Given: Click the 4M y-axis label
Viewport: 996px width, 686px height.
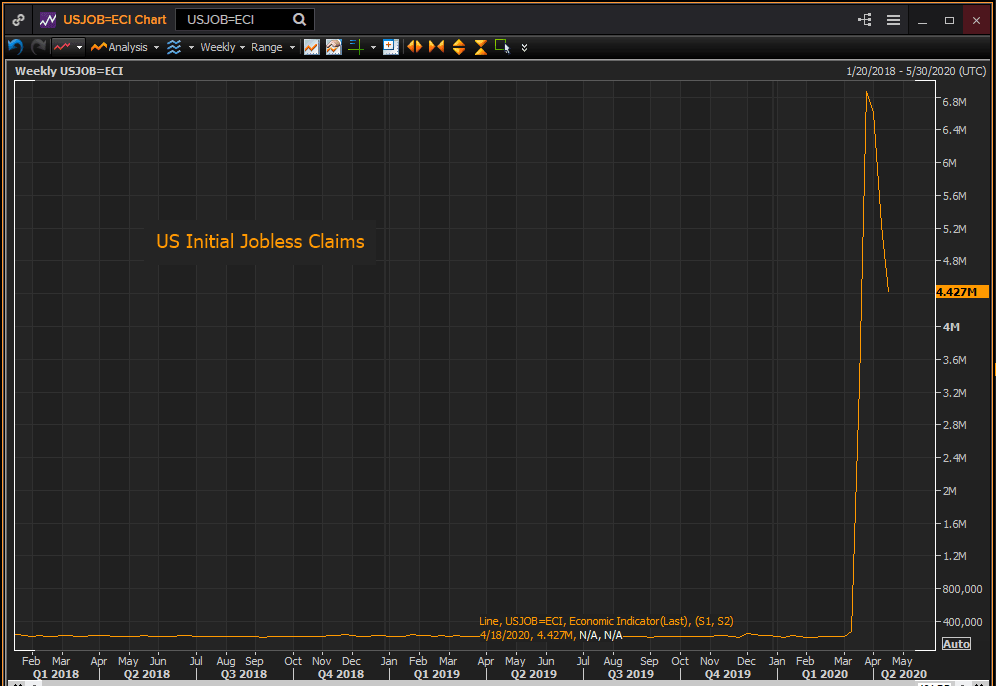Looking at the screenshot, I should pyautogui.click(x=951, y=326).
